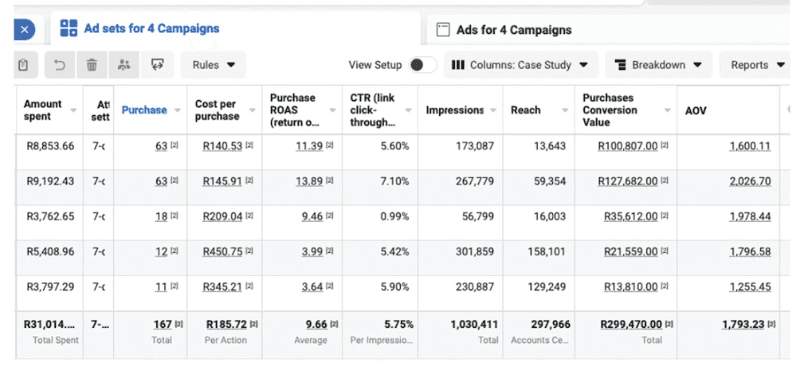The image size is (796, 373).
Task: Click the audience people icon
Action: pos(124,65)
